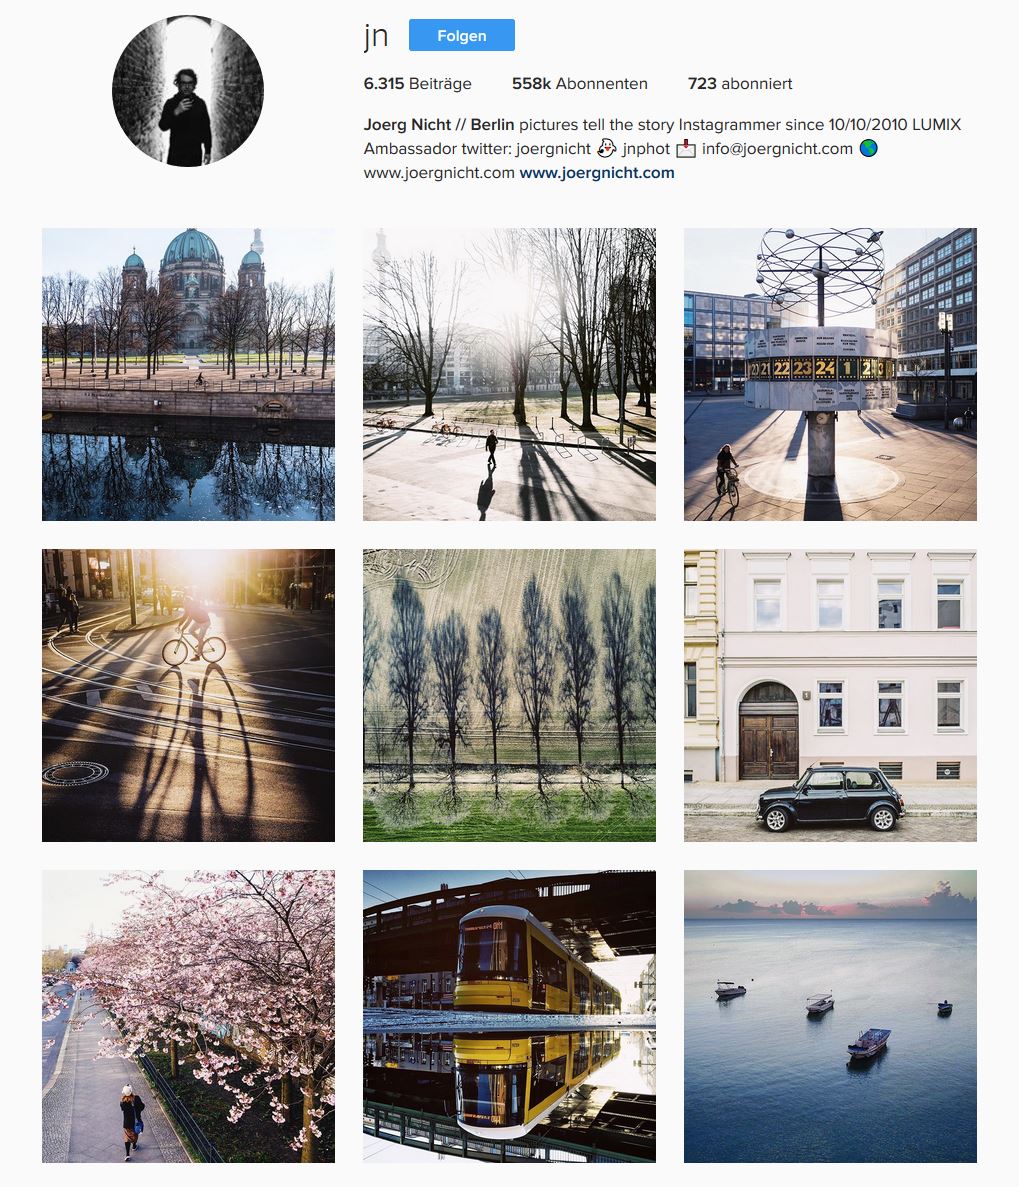Open the sunlit bare trees photo
The image size is (1019, 1187).
(x=510, y=374)
